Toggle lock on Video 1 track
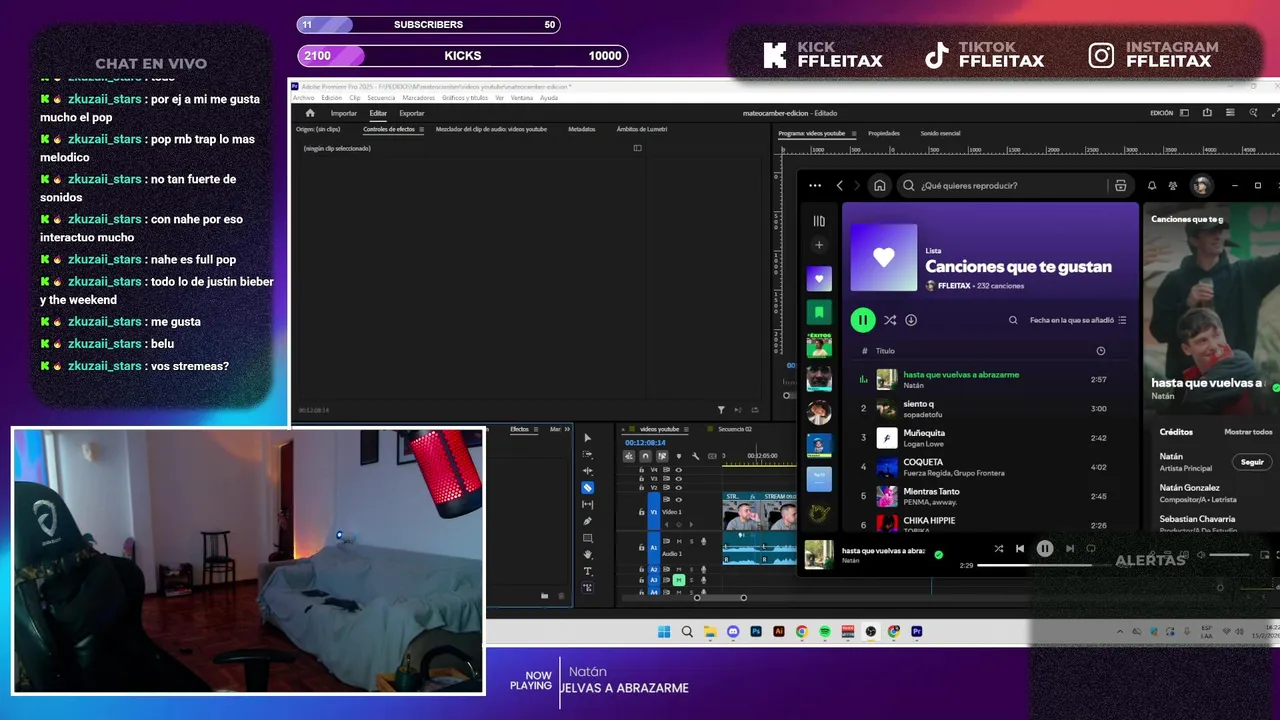Image resolution: width=1280 pixels, height=720 pixels. coord(641,512)
